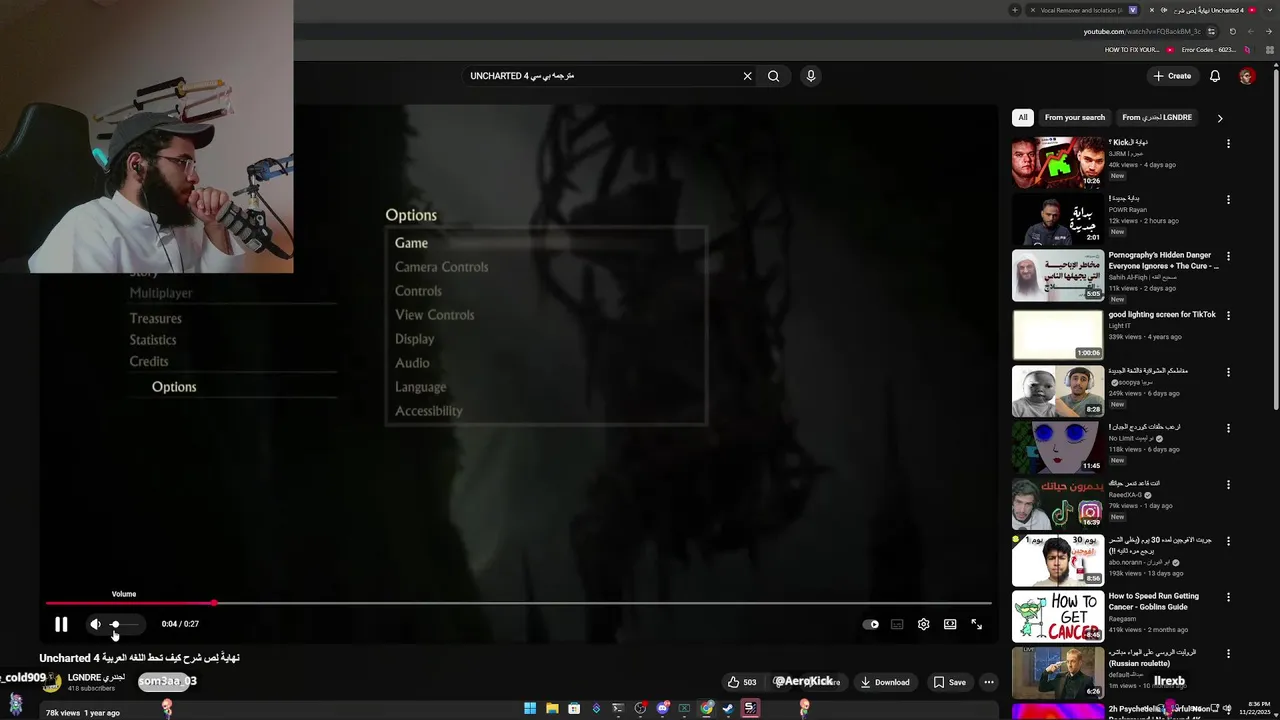Mute the video with speaker icon
Viewport: 1280px width, 720px height.
(96, 624)
